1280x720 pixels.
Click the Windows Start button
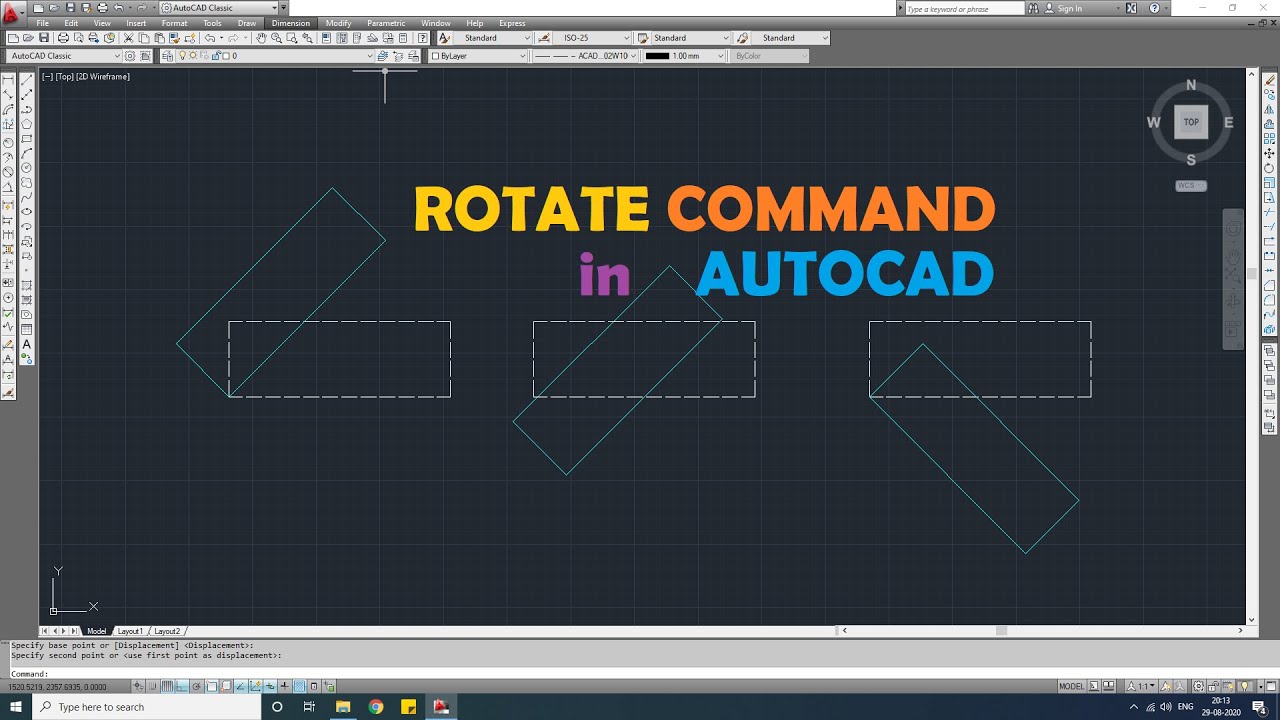(x=15, y=707)
